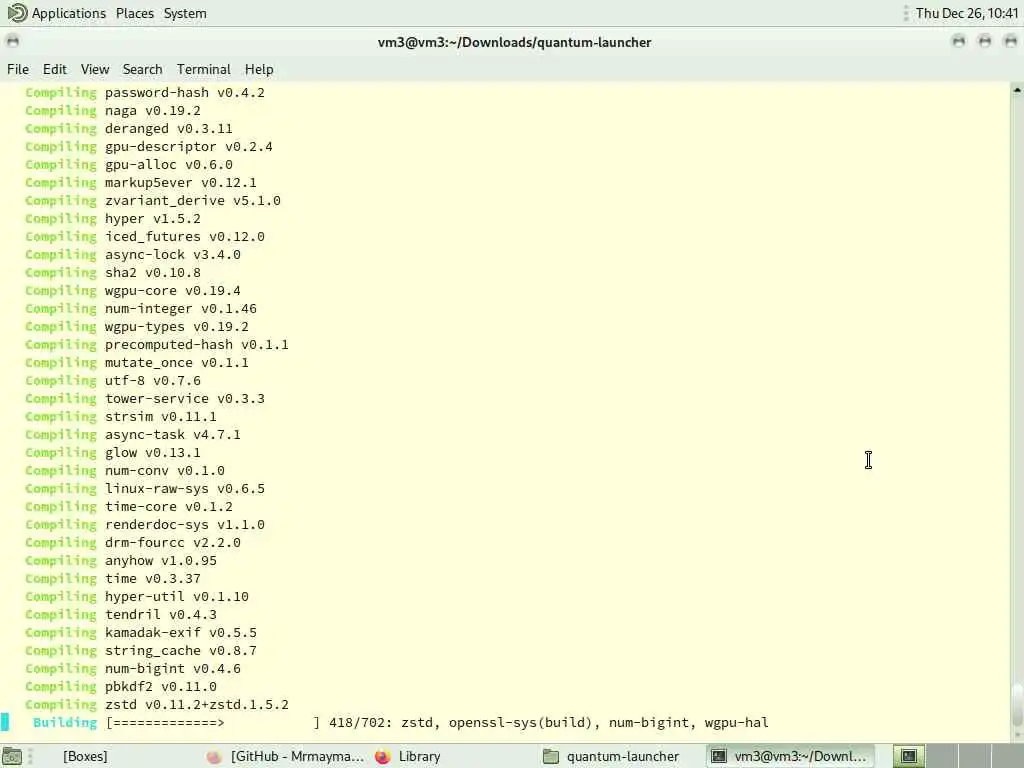
Task: Click the Show Desktop icon in the bottom panel
Action: (x=12, y=756)
